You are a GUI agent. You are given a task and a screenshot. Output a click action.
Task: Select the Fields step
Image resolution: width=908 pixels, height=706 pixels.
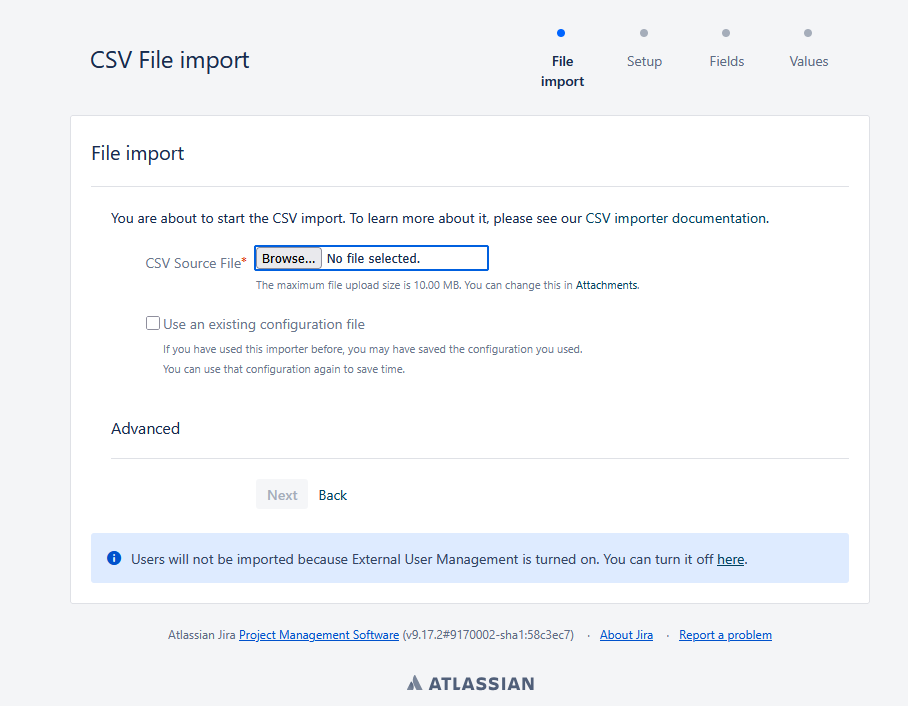[726, 61]
